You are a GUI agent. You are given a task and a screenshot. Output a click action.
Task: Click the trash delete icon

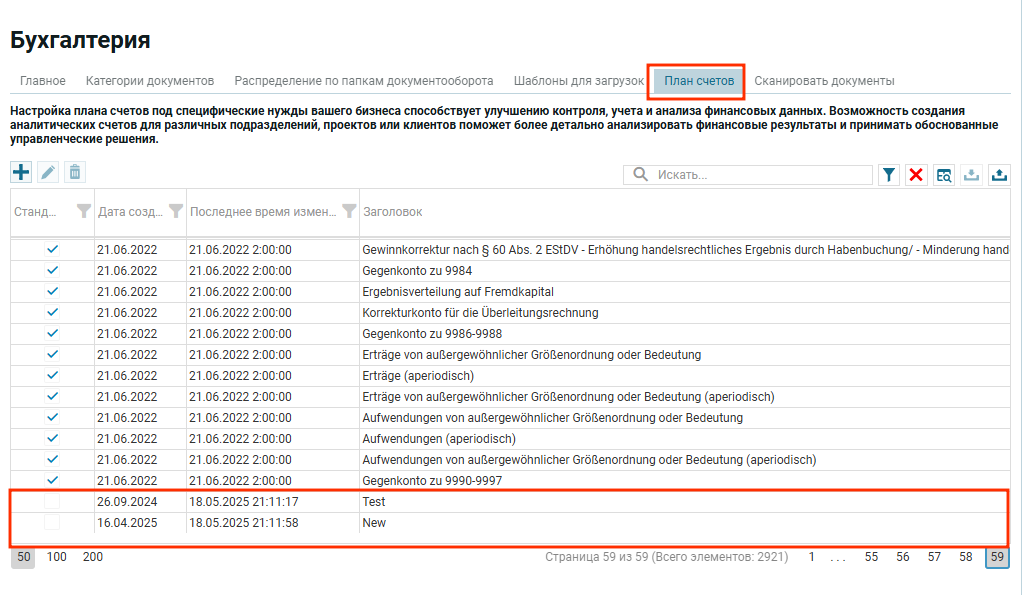point(74,172)
